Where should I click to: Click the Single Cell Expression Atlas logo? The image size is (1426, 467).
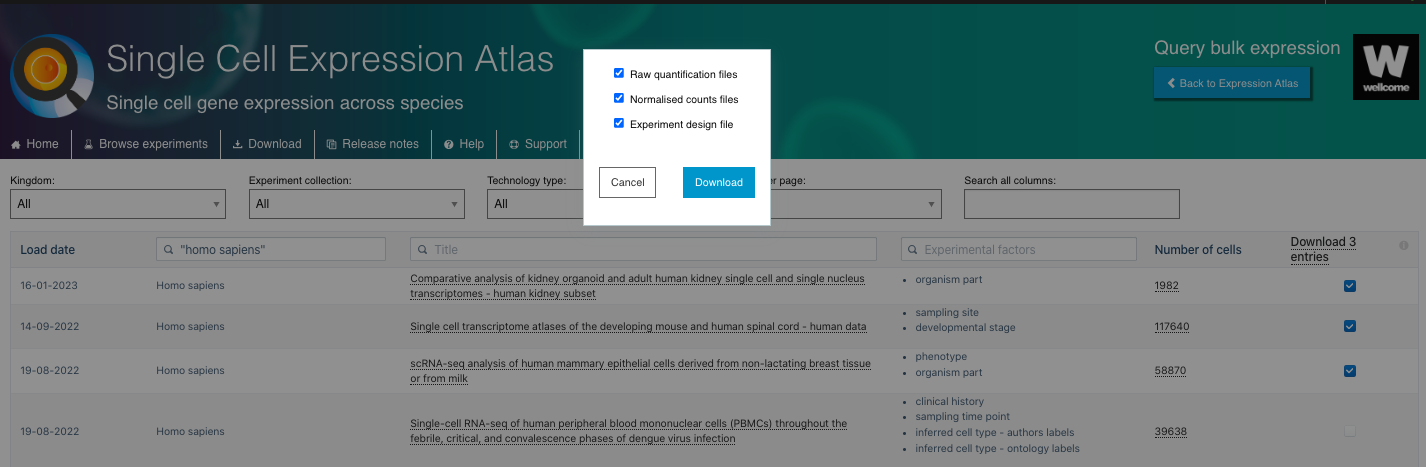point(52,77)
